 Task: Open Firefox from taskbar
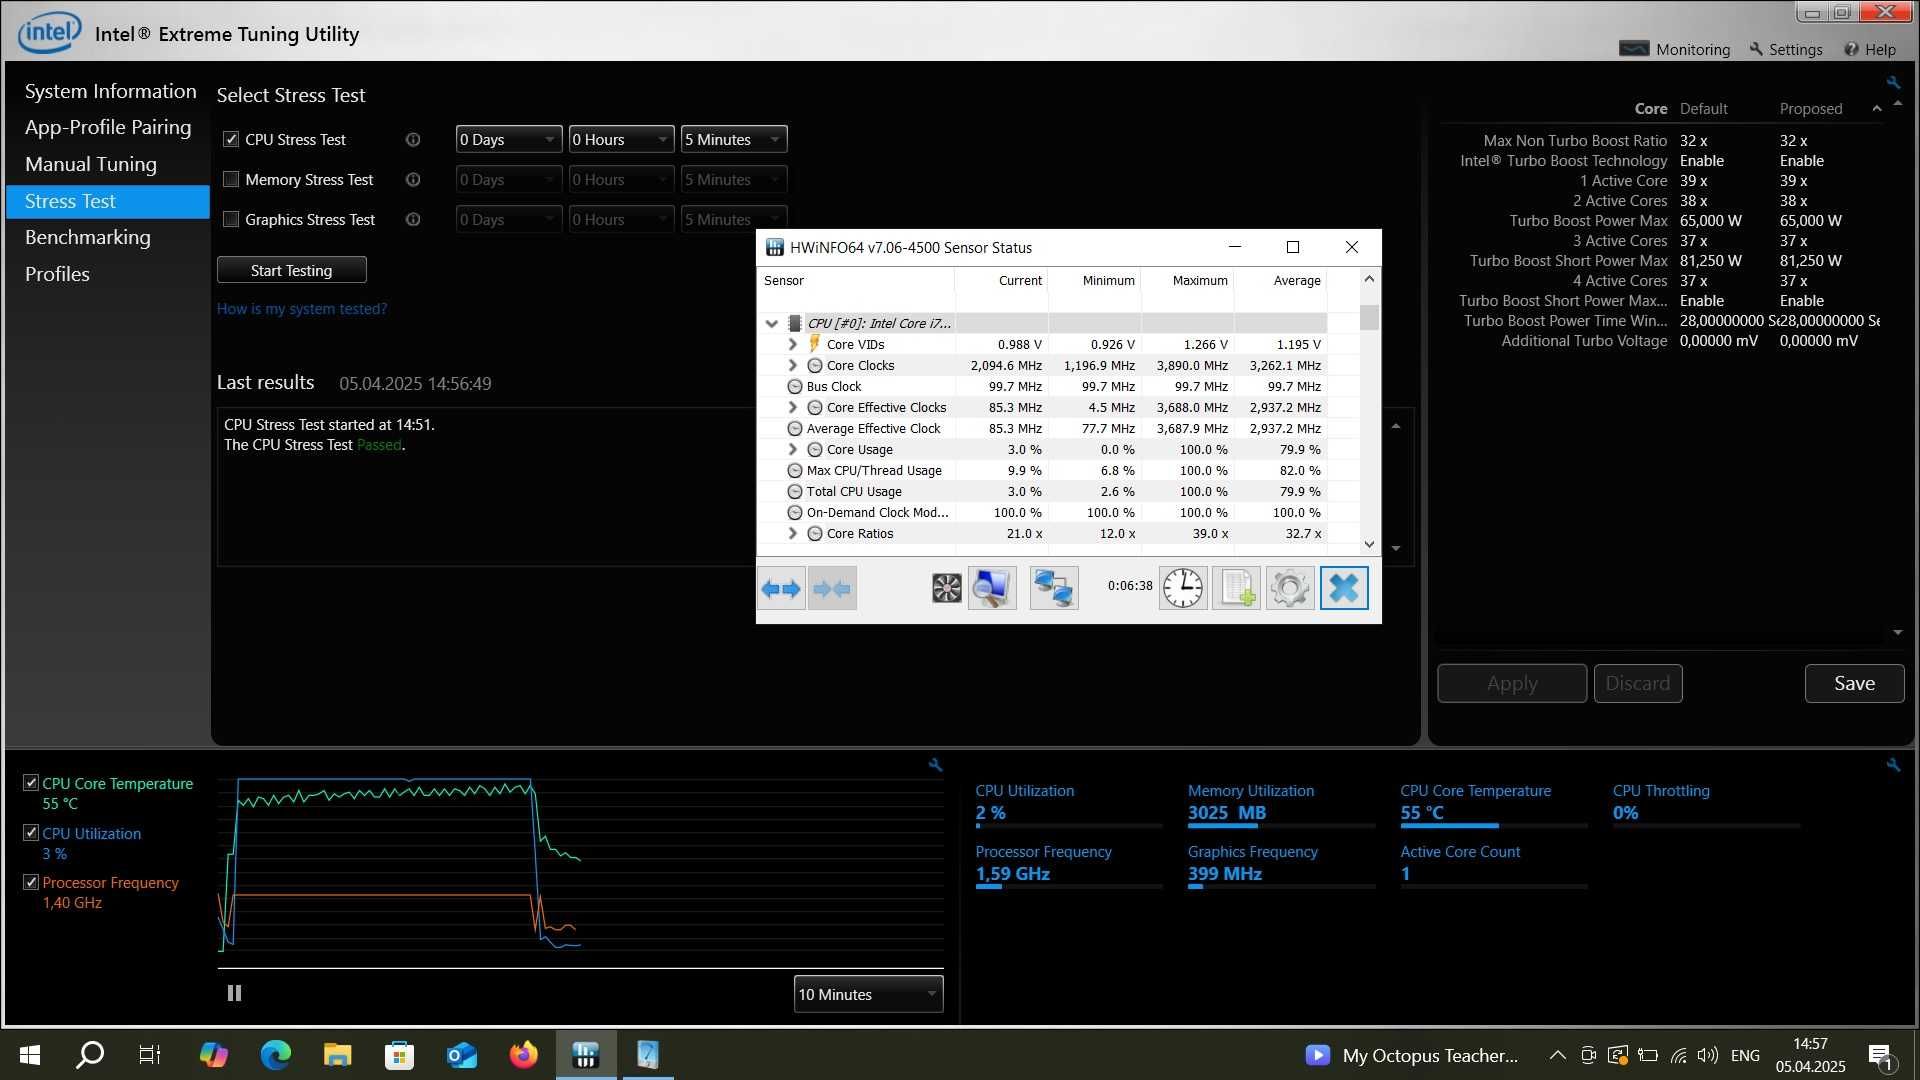coord(523,1055)
